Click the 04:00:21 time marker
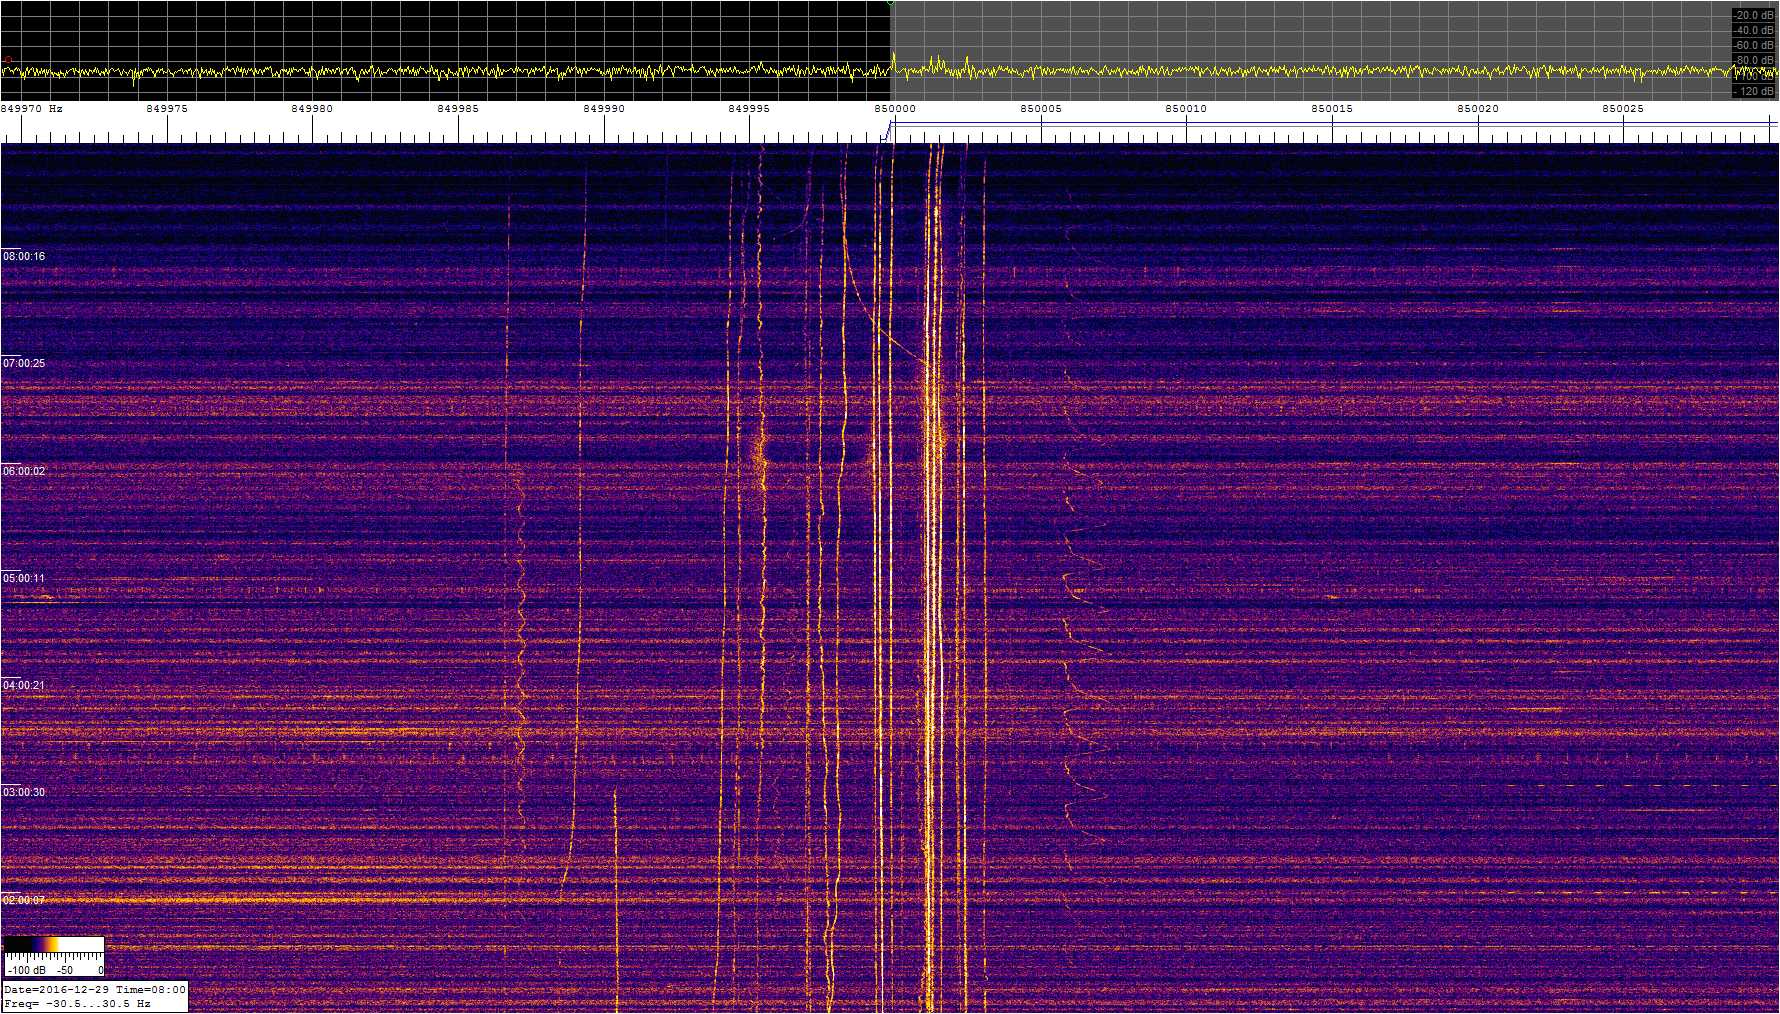 click(x=24, y=685)
